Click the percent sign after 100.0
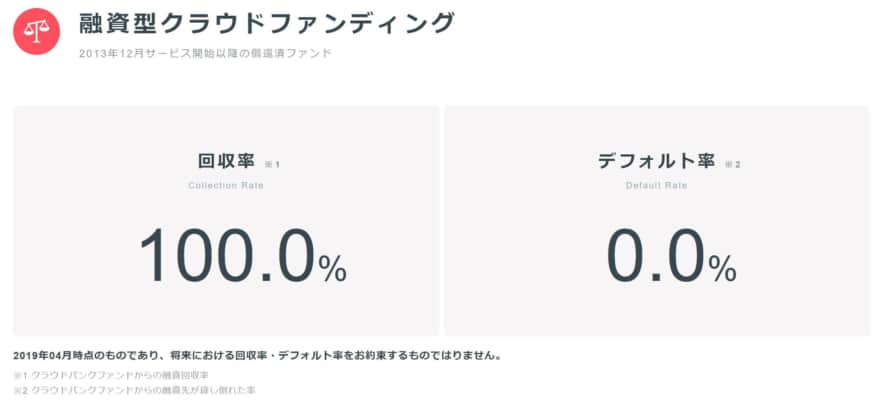 [333, 269]
